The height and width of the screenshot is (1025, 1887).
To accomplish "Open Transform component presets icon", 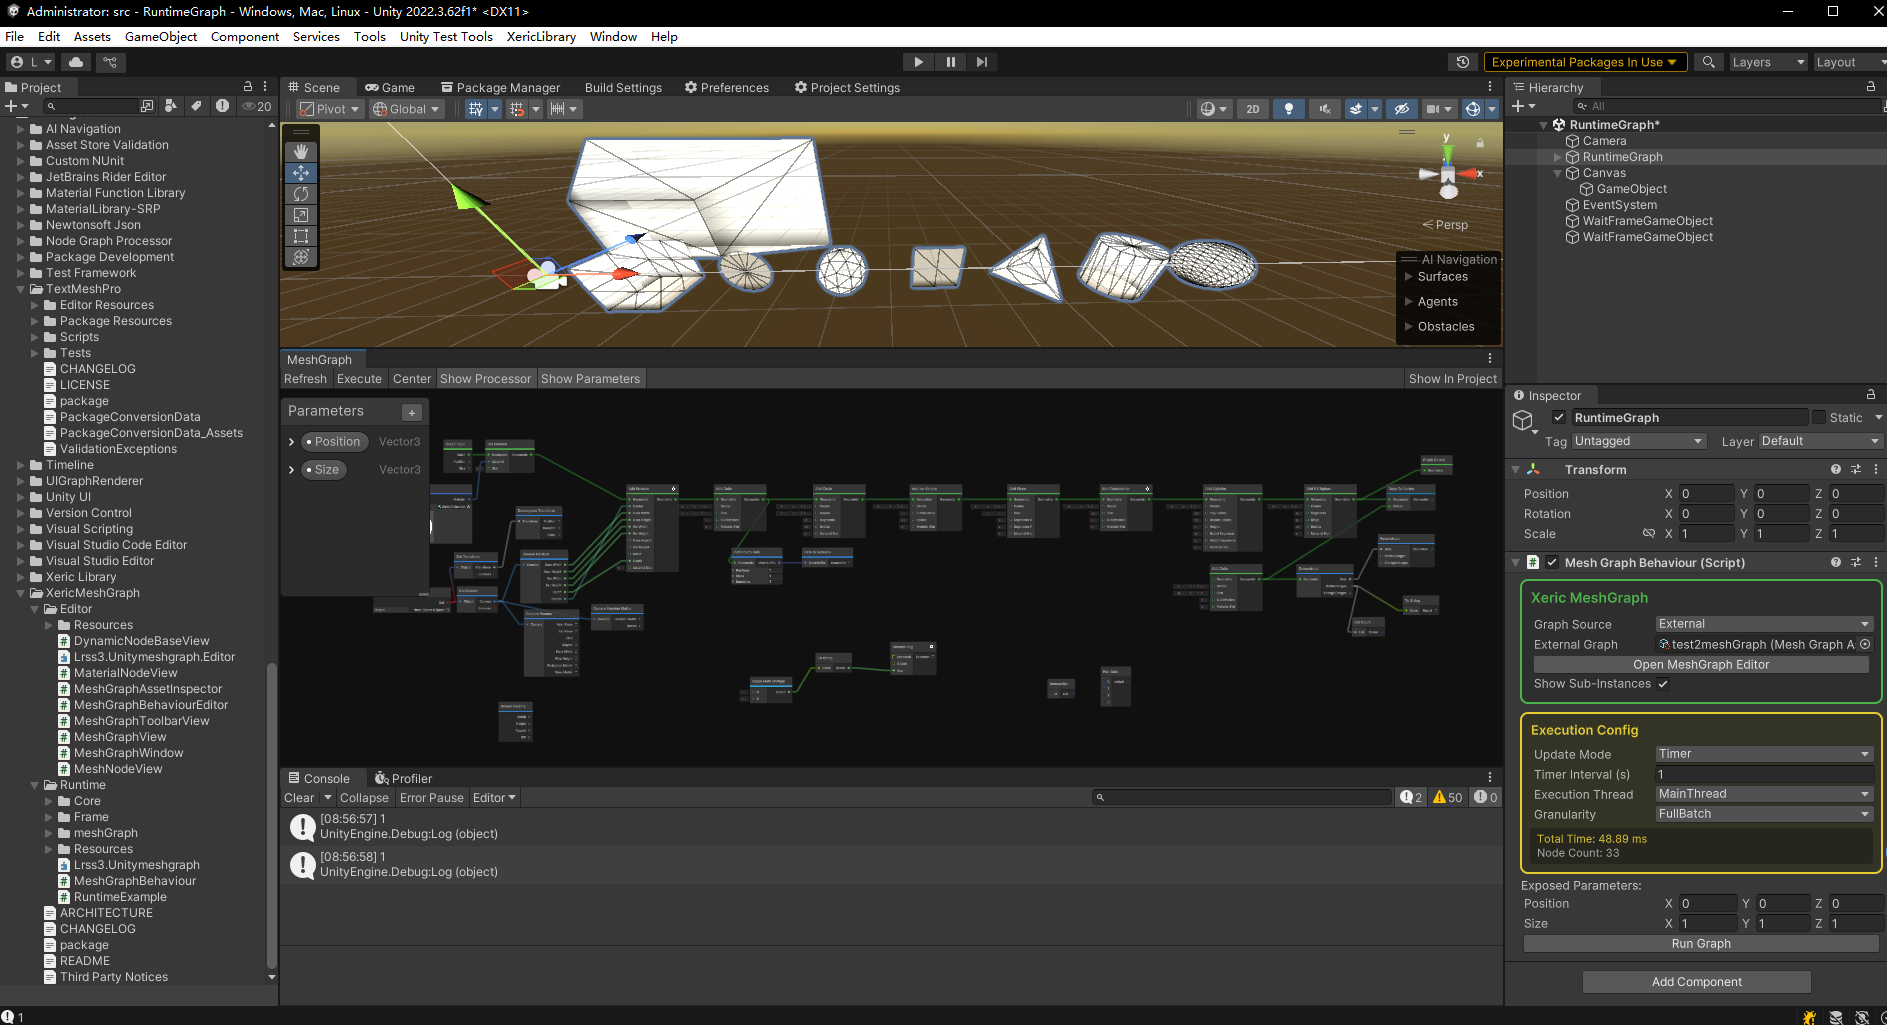I will tap(1856, 469).
